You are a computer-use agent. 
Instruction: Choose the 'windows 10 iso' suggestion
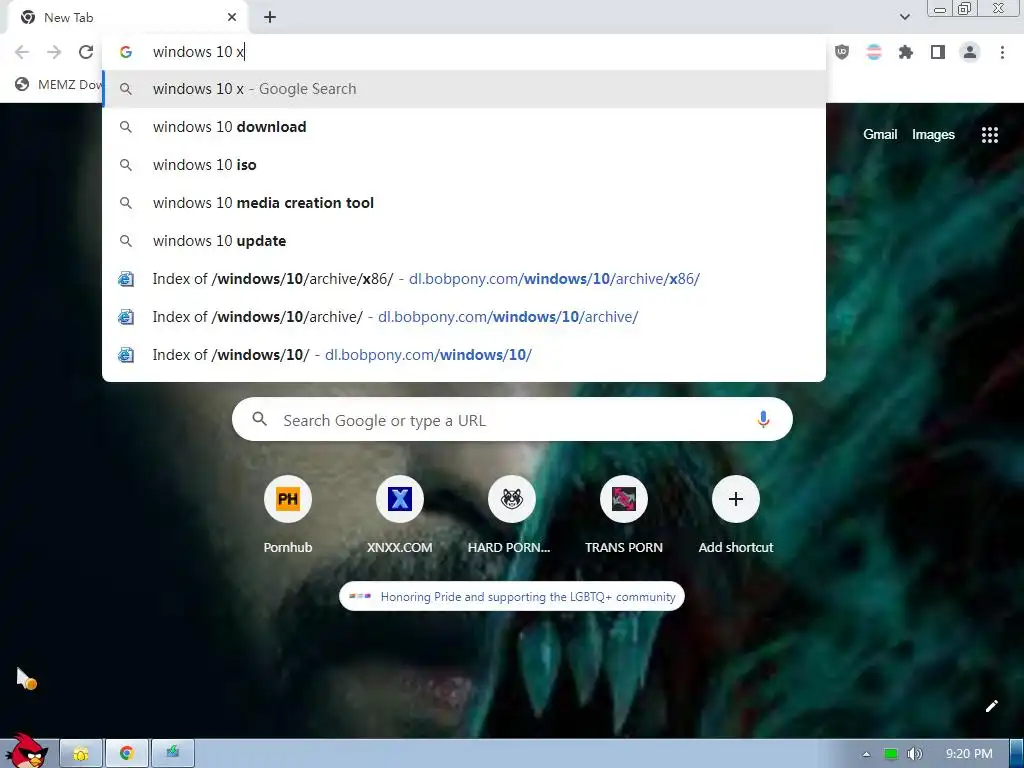pos(464,165)
